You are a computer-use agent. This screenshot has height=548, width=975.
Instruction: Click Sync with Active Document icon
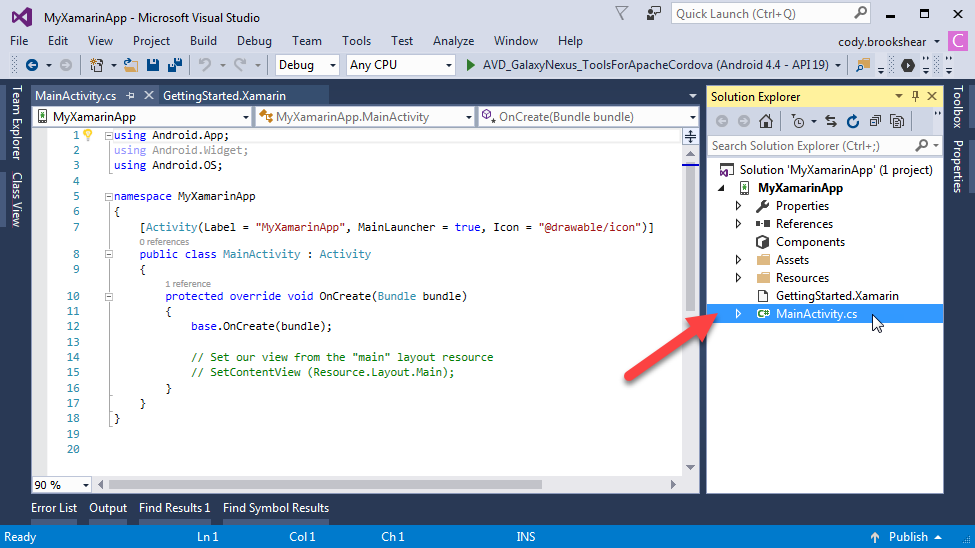(831, 121)
